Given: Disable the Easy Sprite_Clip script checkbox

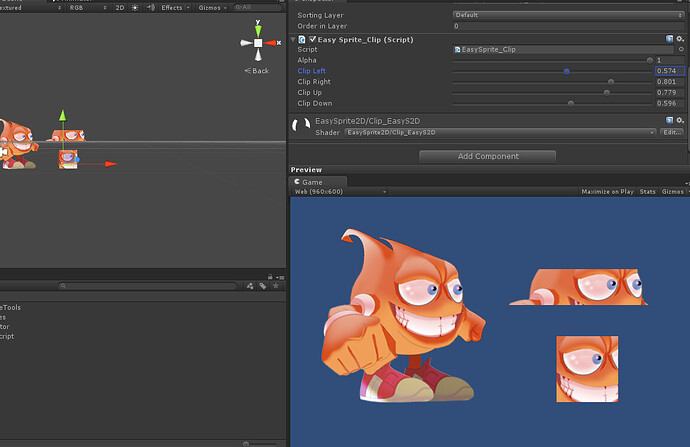Looking at the screenshot, I should coord(313,39).
